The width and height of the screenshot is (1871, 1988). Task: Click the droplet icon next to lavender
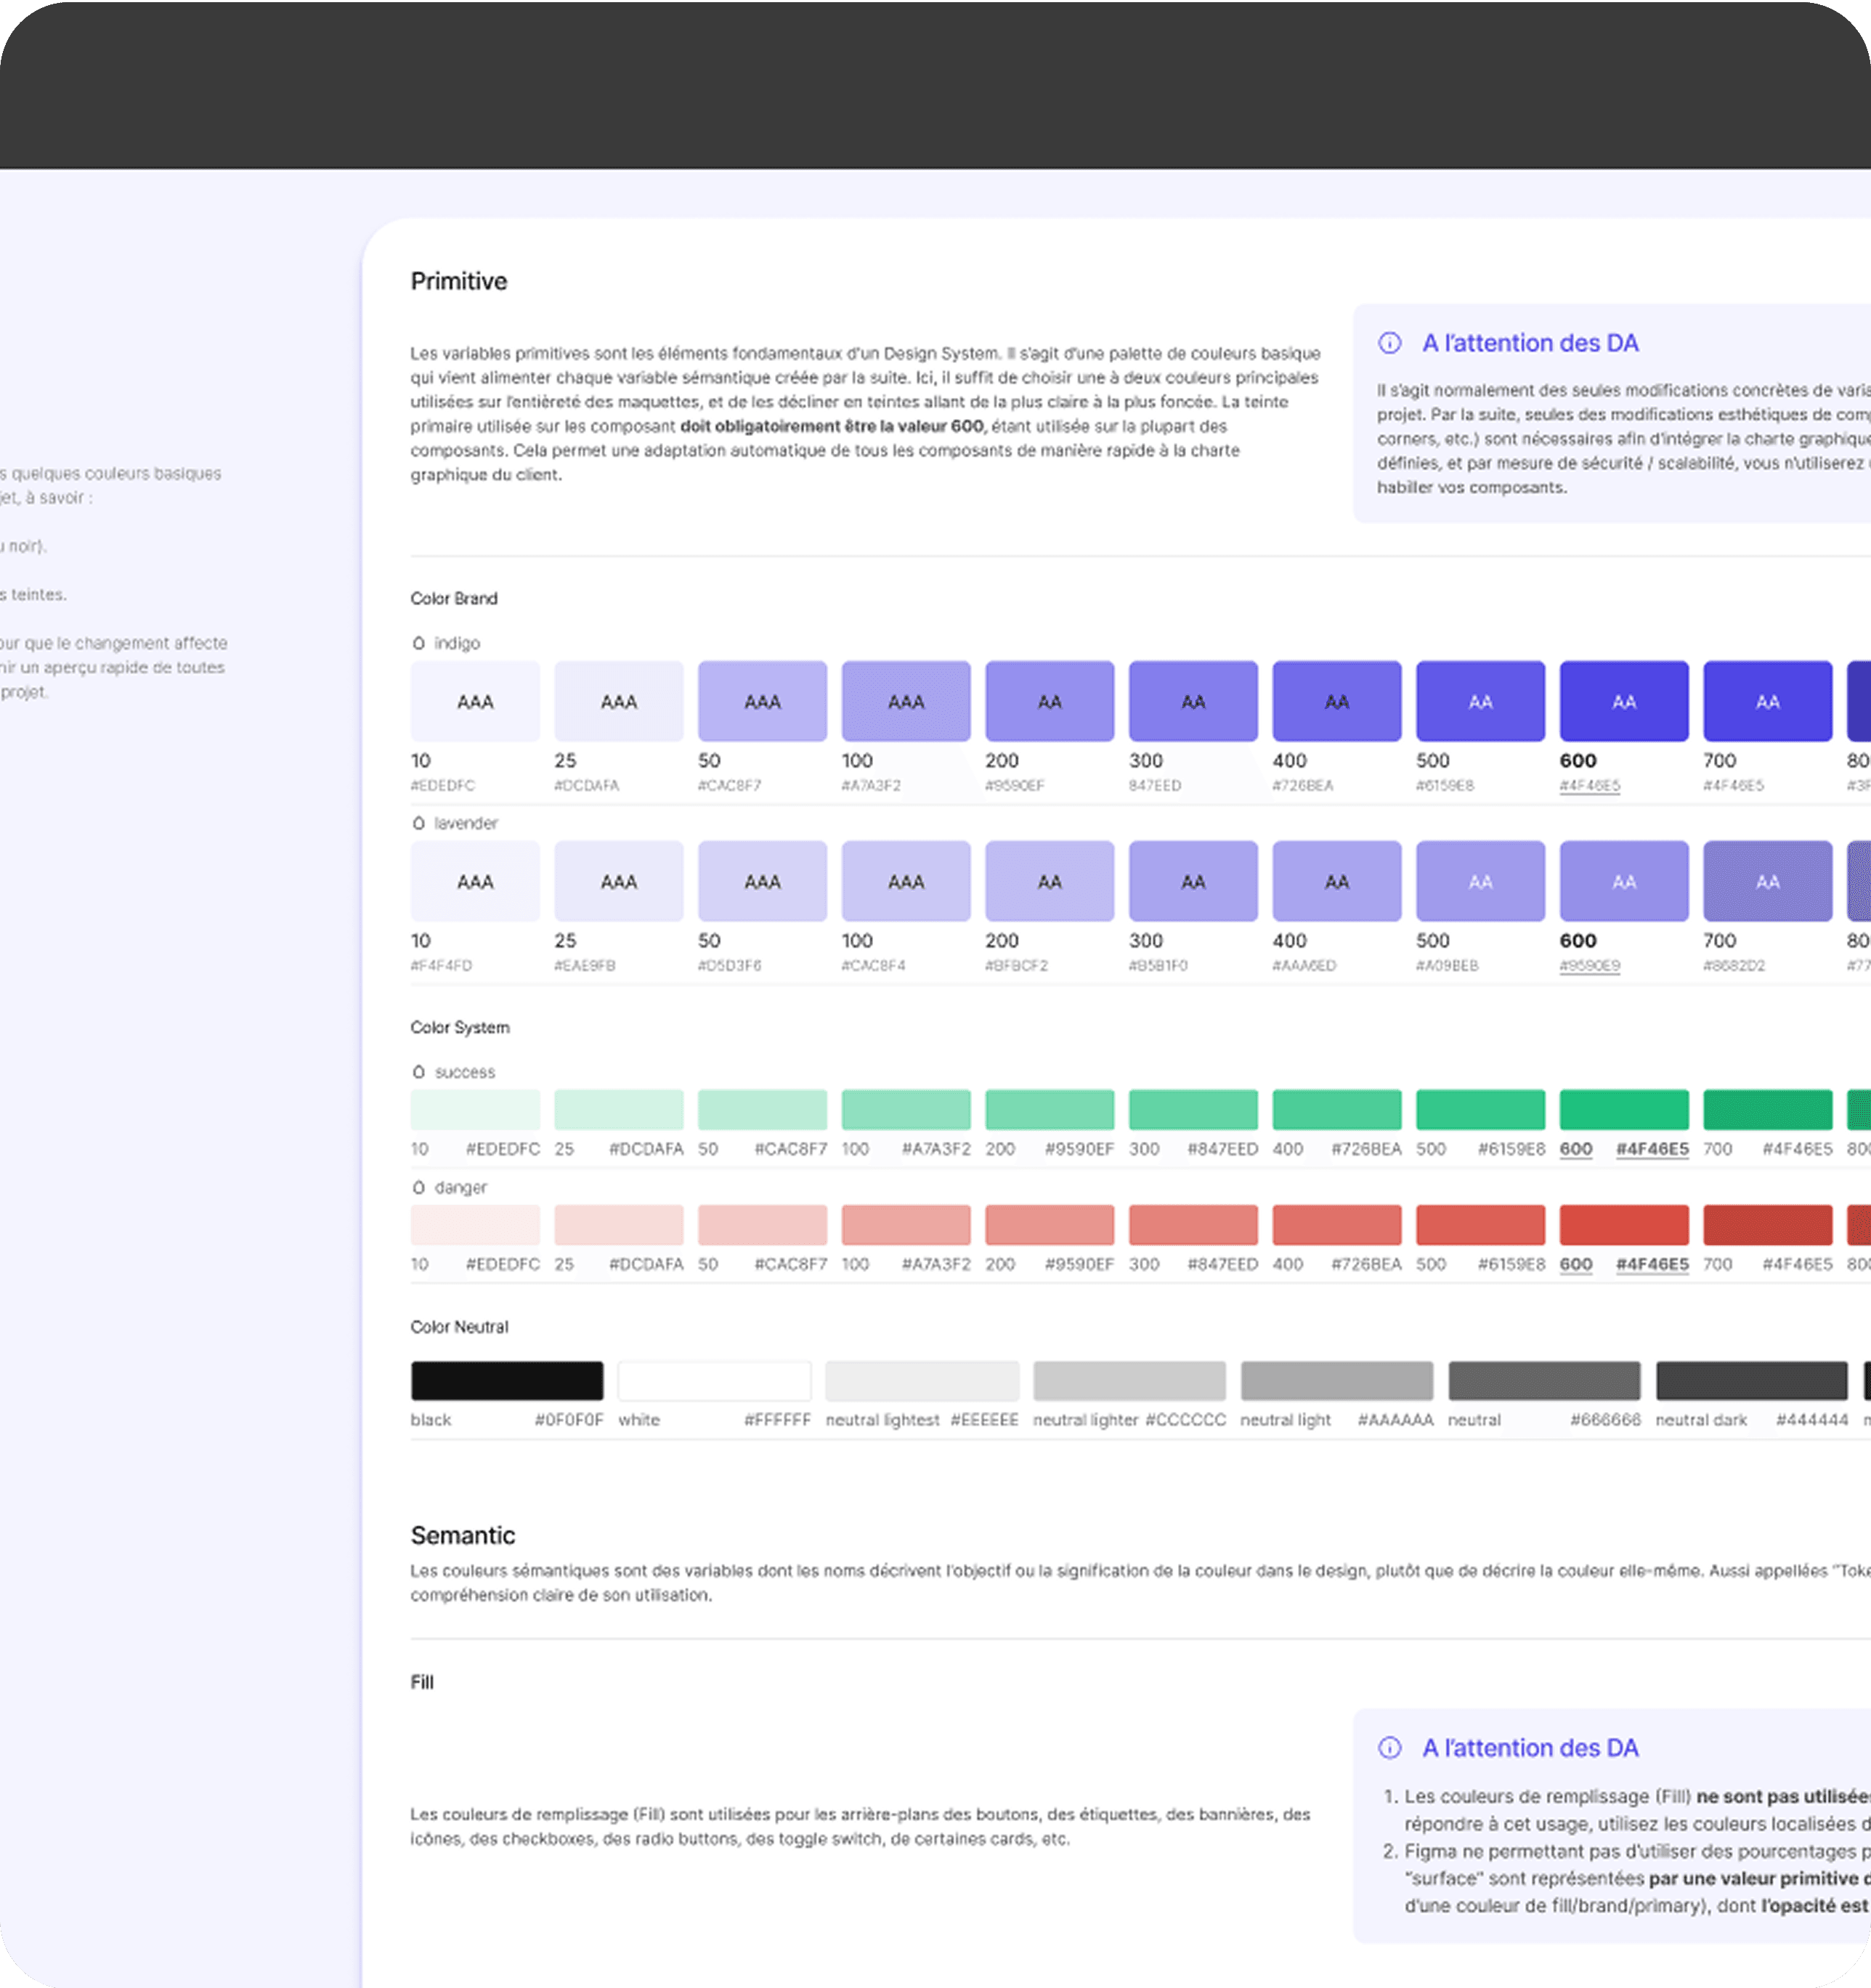tap(419, 823)
